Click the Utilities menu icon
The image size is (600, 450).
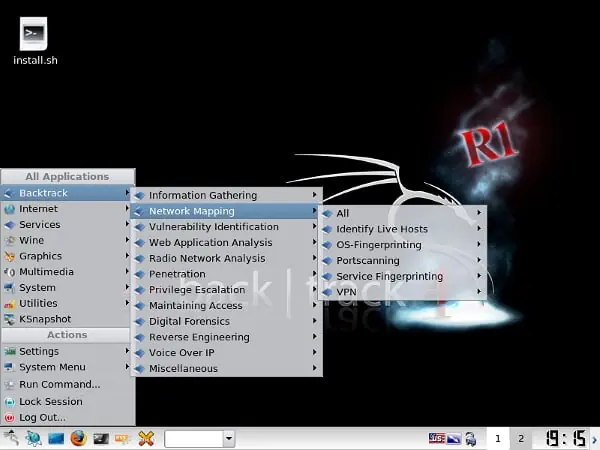click(10, 304)
